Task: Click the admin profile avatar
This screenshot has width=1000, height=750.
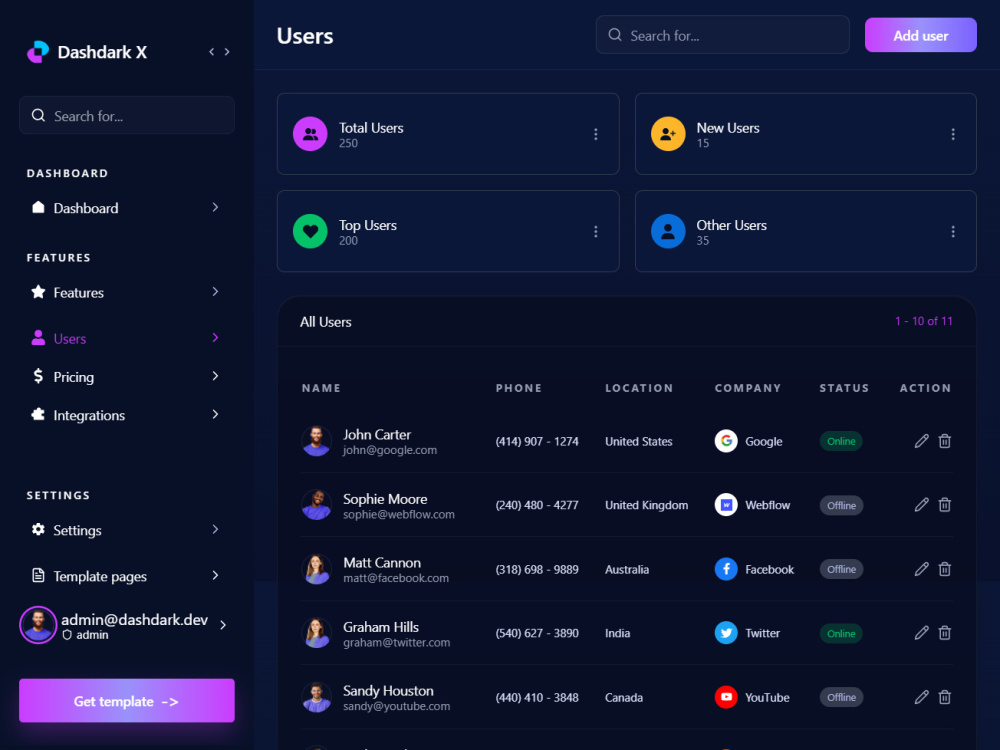Action: (x=38, y=625)
